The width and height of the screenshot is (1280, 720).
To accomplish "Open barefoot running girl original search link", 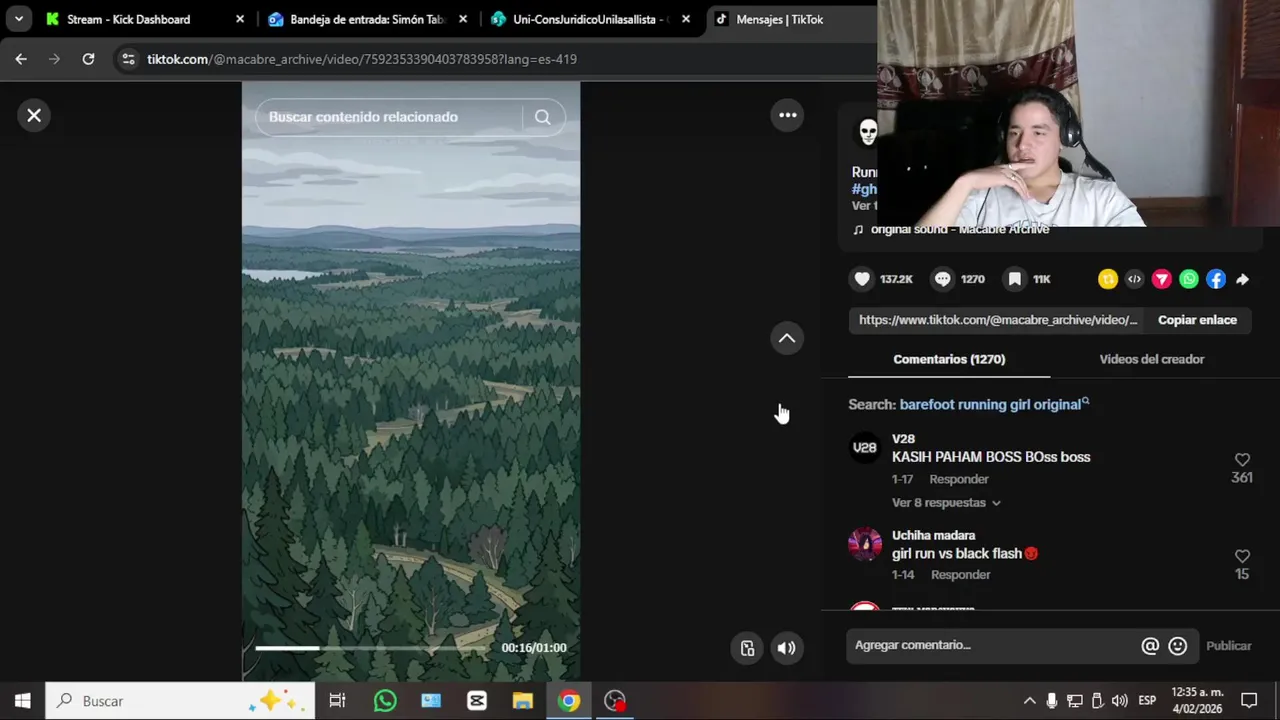I will [x=994, y=404].
